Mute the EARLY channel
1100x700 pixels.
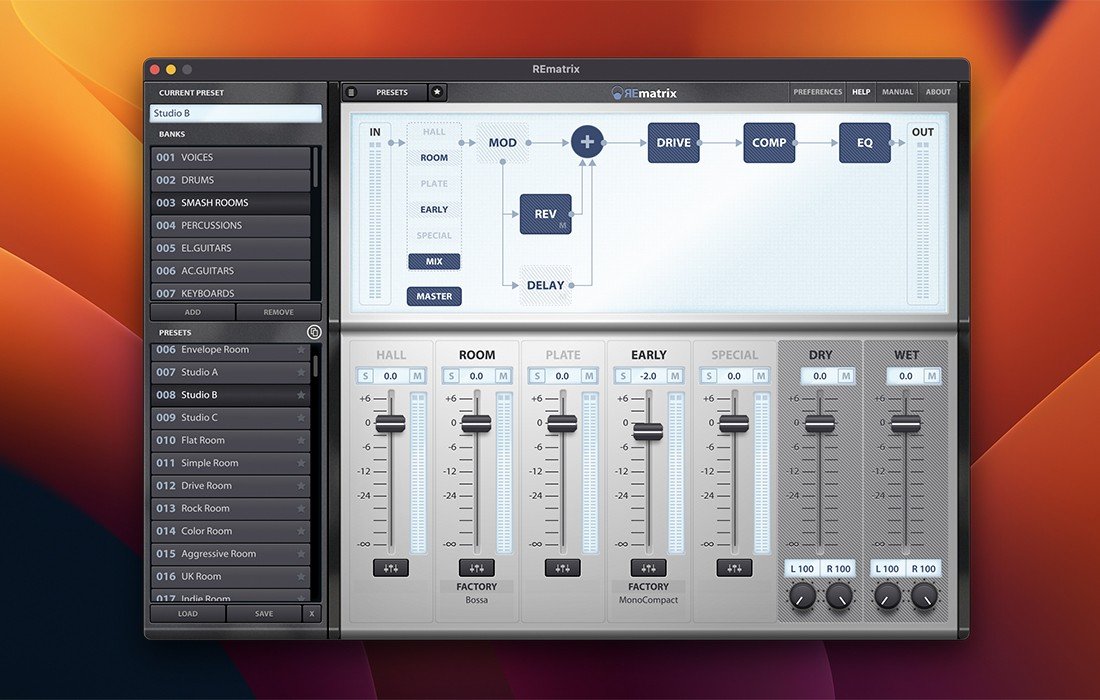(675, 376)
